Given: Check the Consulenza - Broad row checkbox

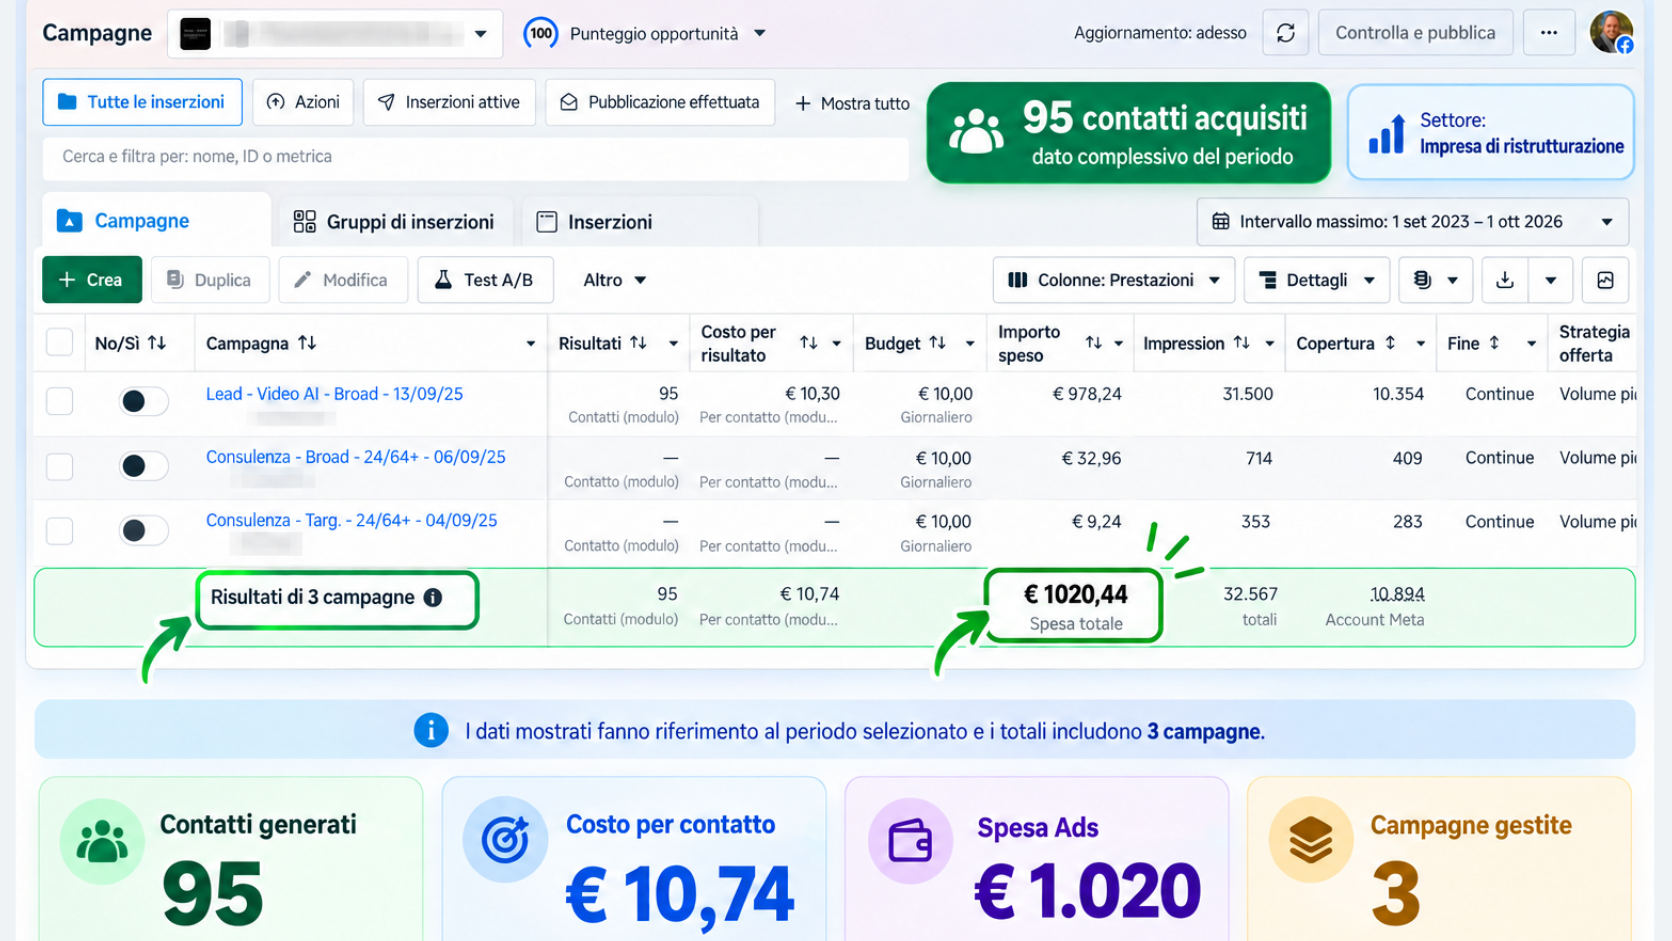Looking at the screenshot, I should click(x=60, y=466).
